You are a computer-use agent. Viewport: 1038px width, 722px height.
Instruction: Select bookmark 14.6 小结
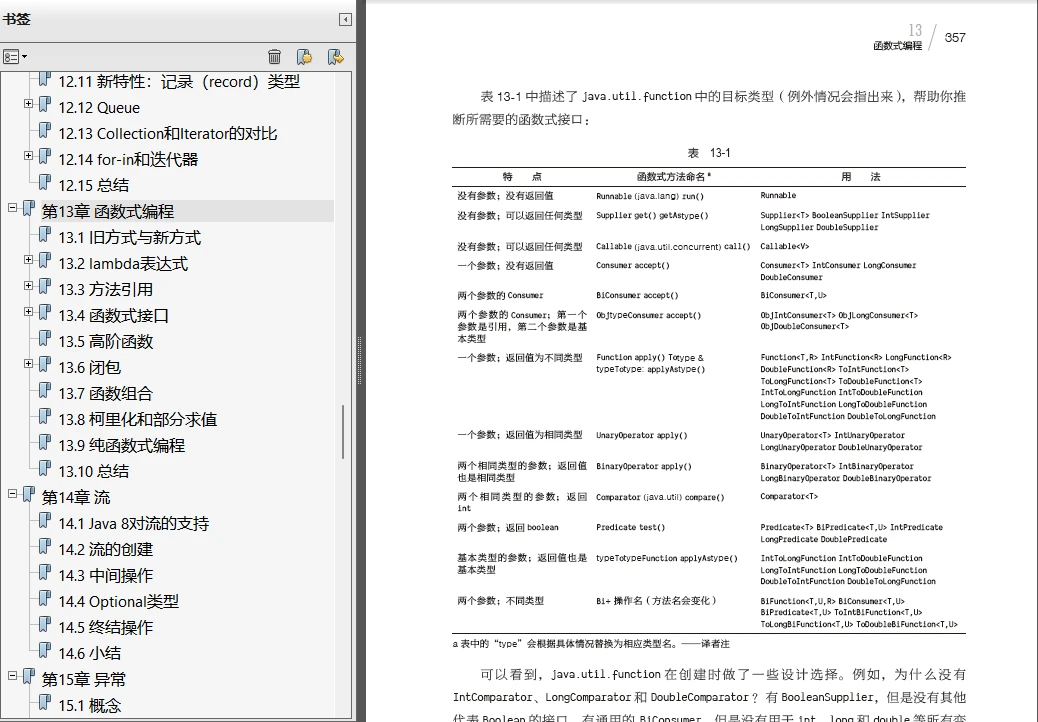click(x=89, y=653)
